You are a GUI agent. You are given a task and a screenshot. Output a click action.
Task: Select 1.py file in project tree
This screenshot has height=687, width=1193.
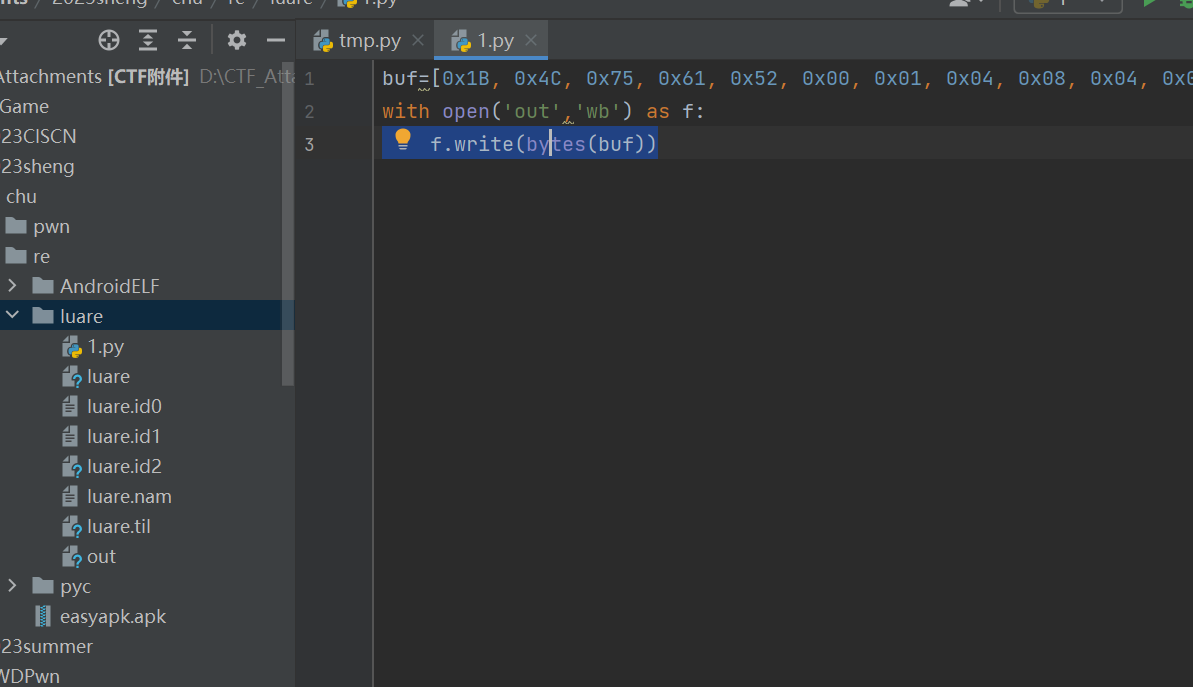point(105,346)
